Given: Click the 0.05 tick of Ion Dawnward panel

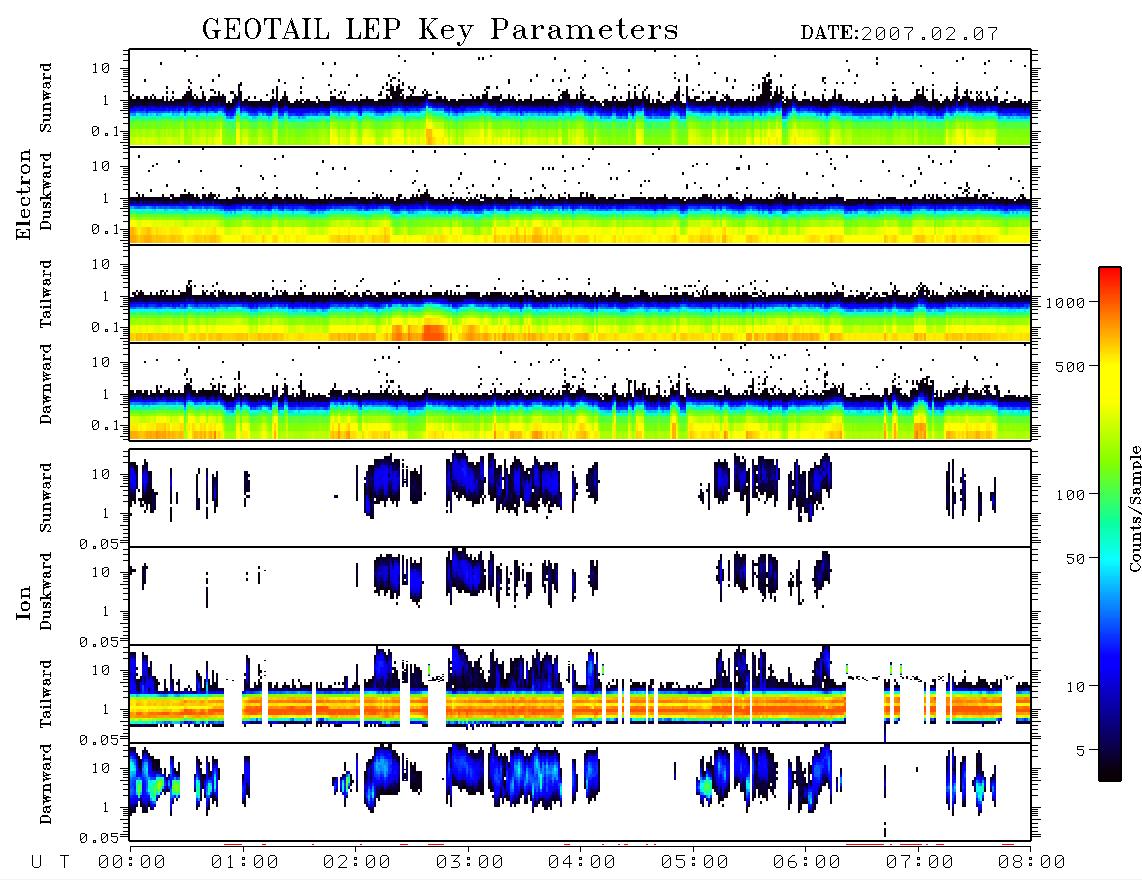Looking at the screenshot, I should pyautogui.click(x=98, y=838).
